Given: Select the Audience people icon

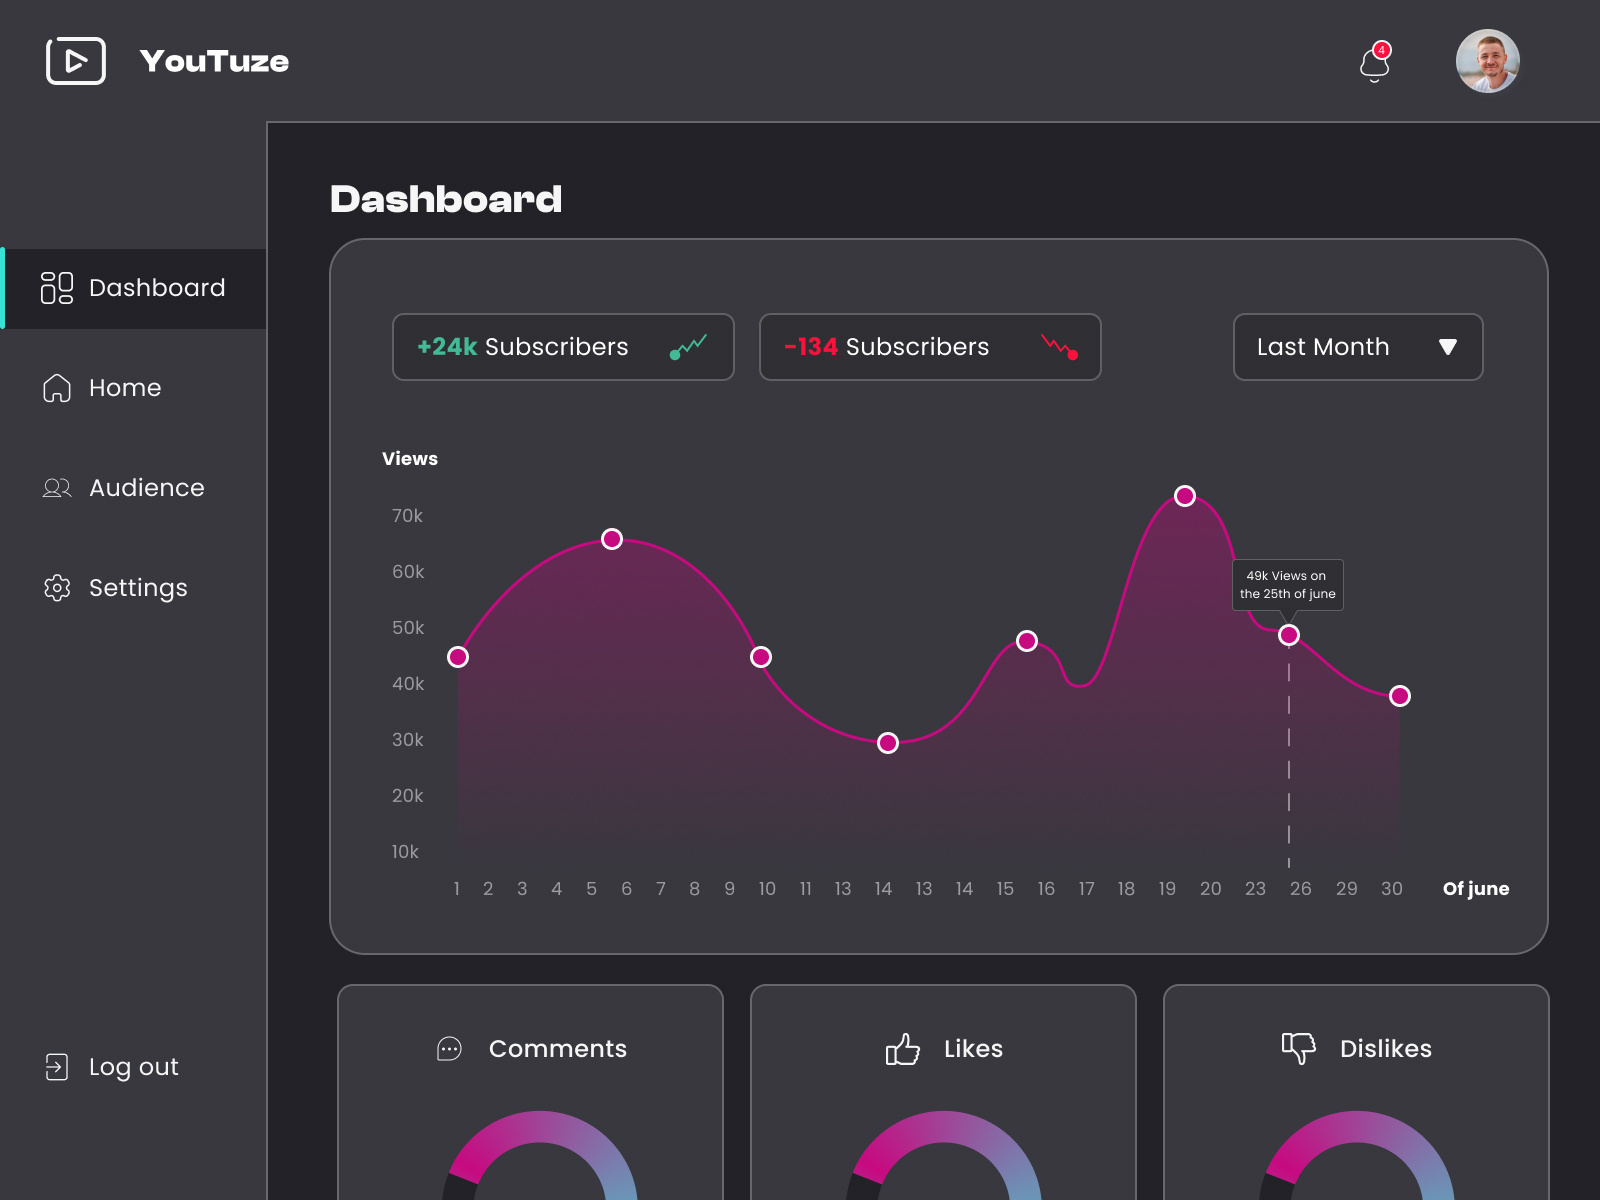Looking at the screenshot, I should (57, 488).
